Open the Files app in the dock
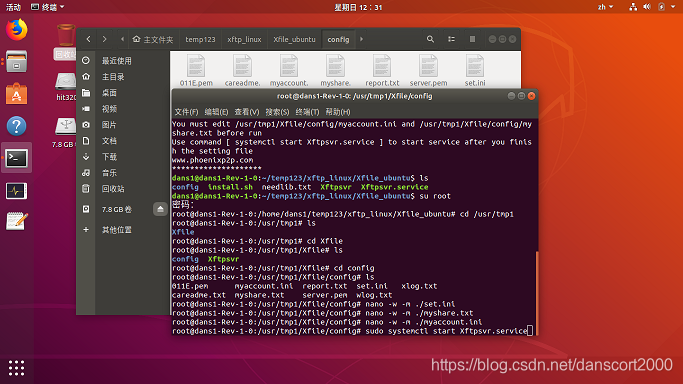683x384 pixels. (17, 61)
